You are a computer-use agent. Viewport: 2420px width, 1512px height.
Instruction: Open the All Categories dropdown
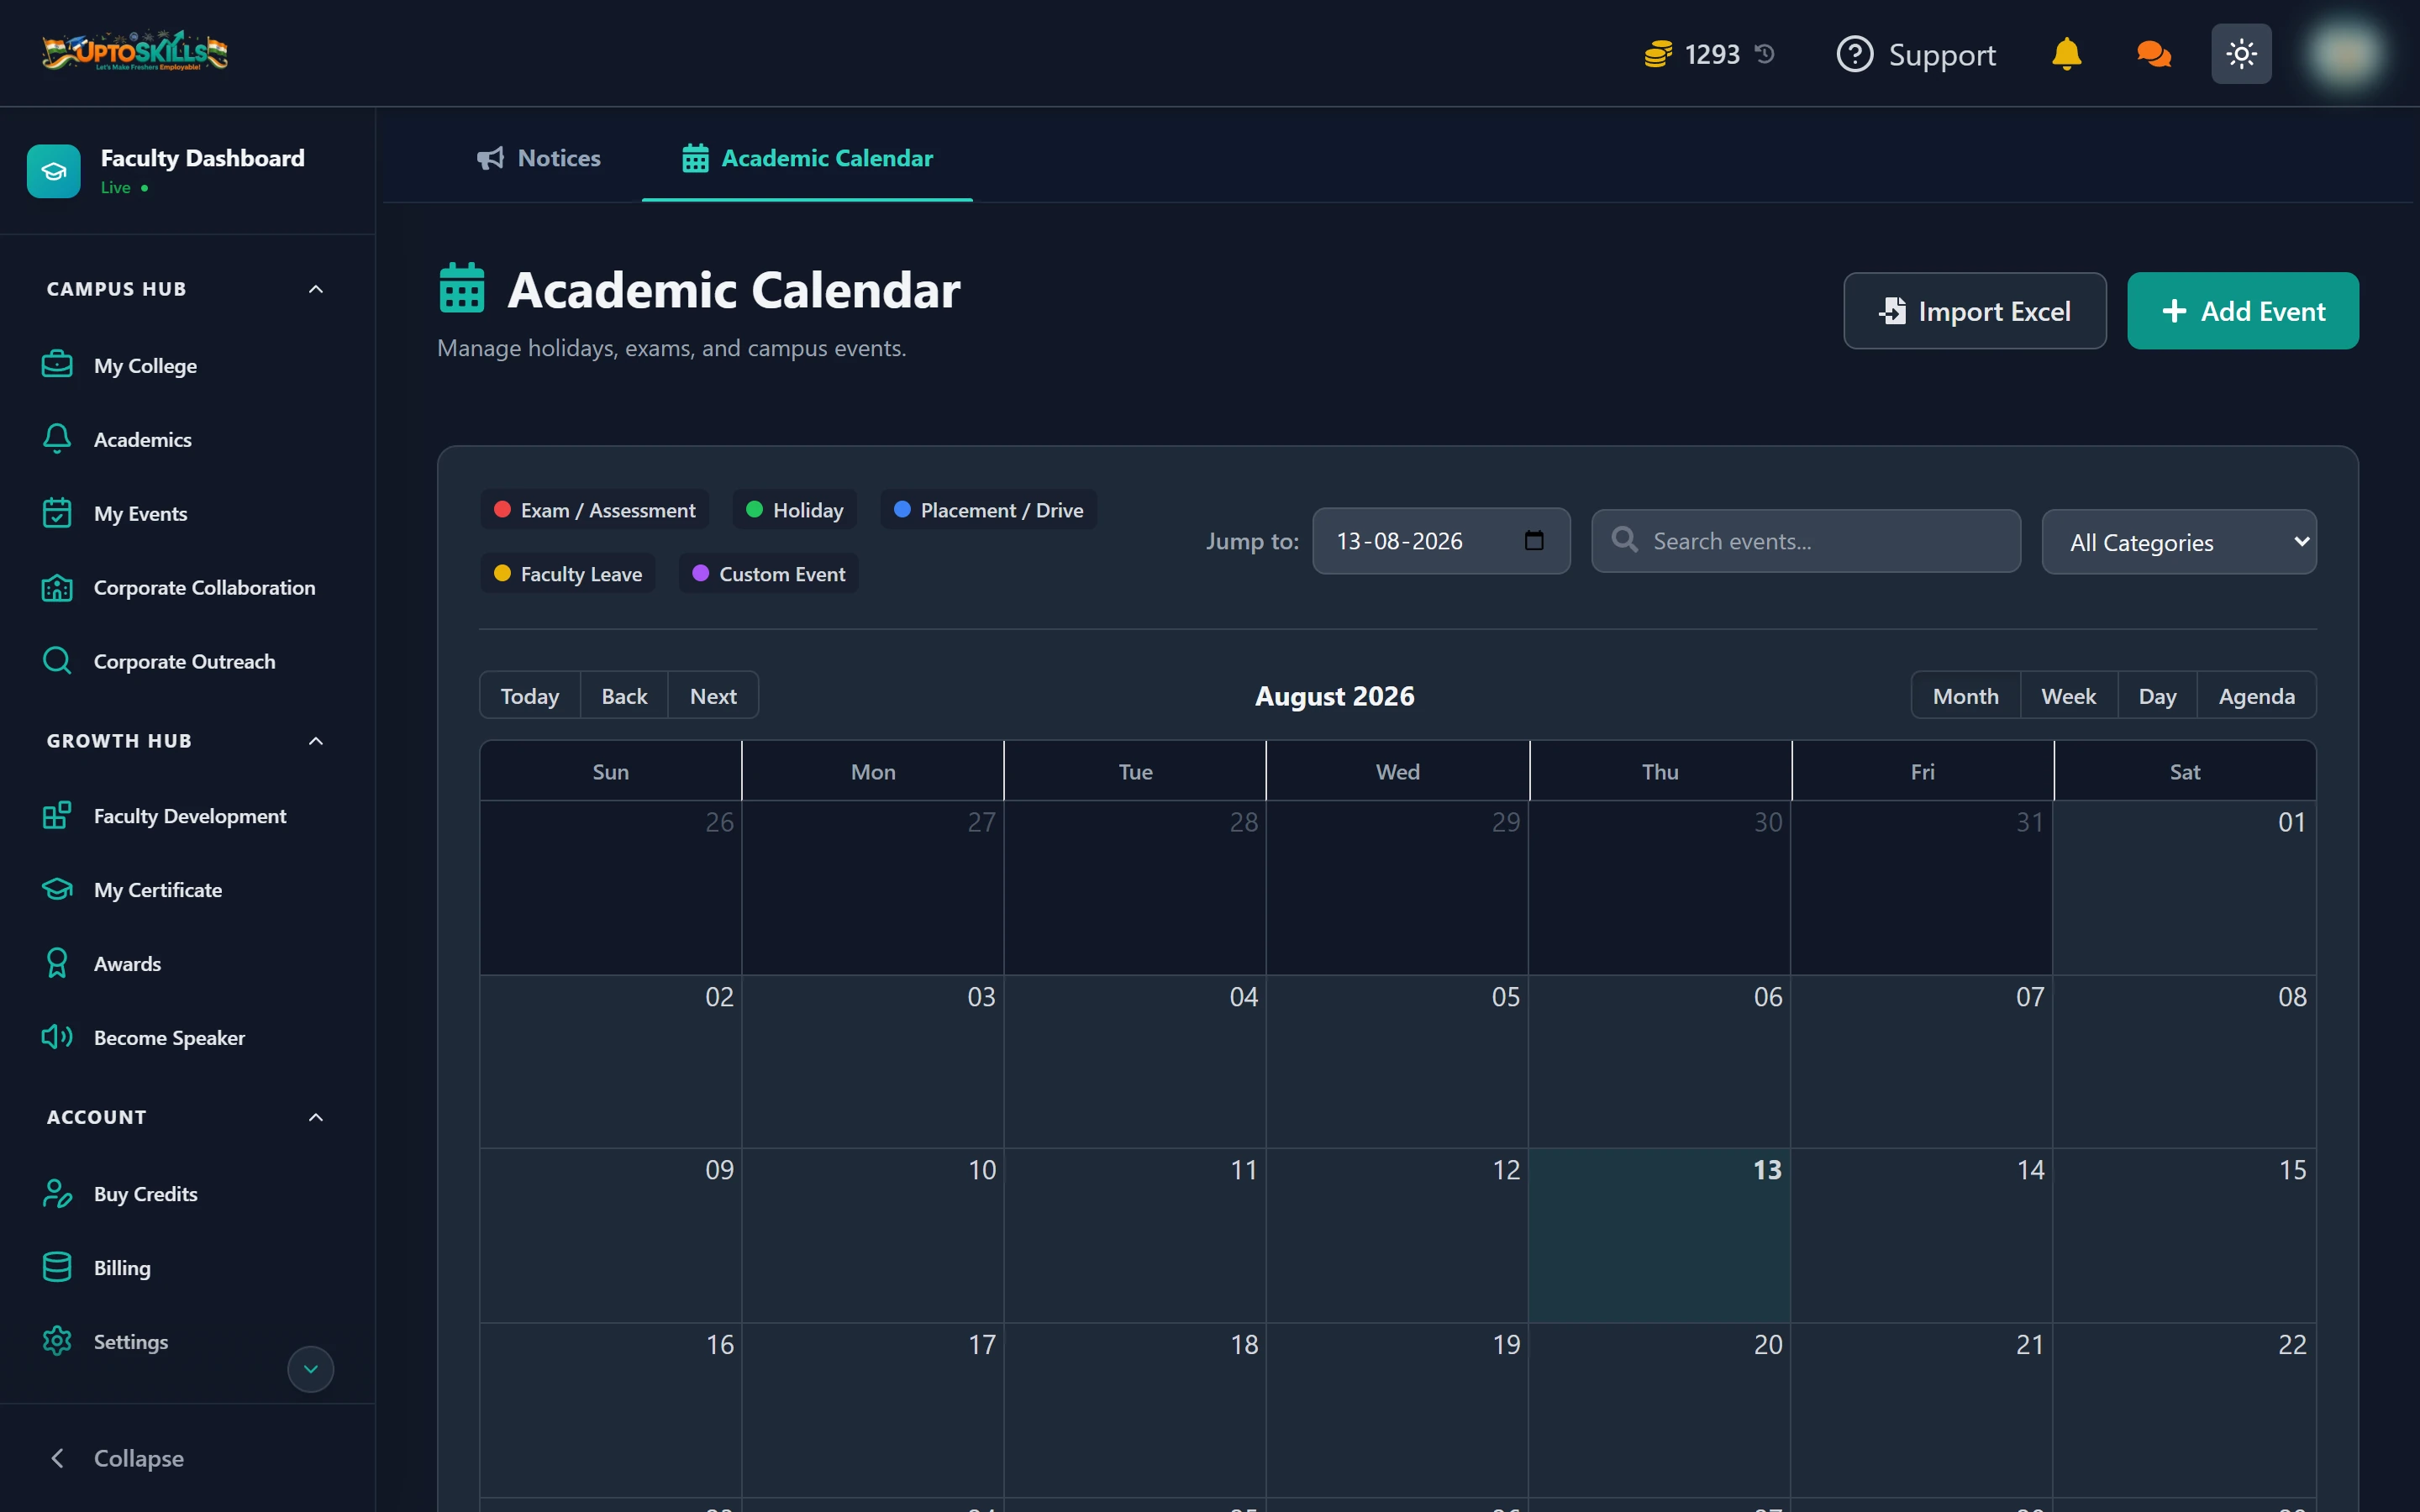tap(2178, 542)
